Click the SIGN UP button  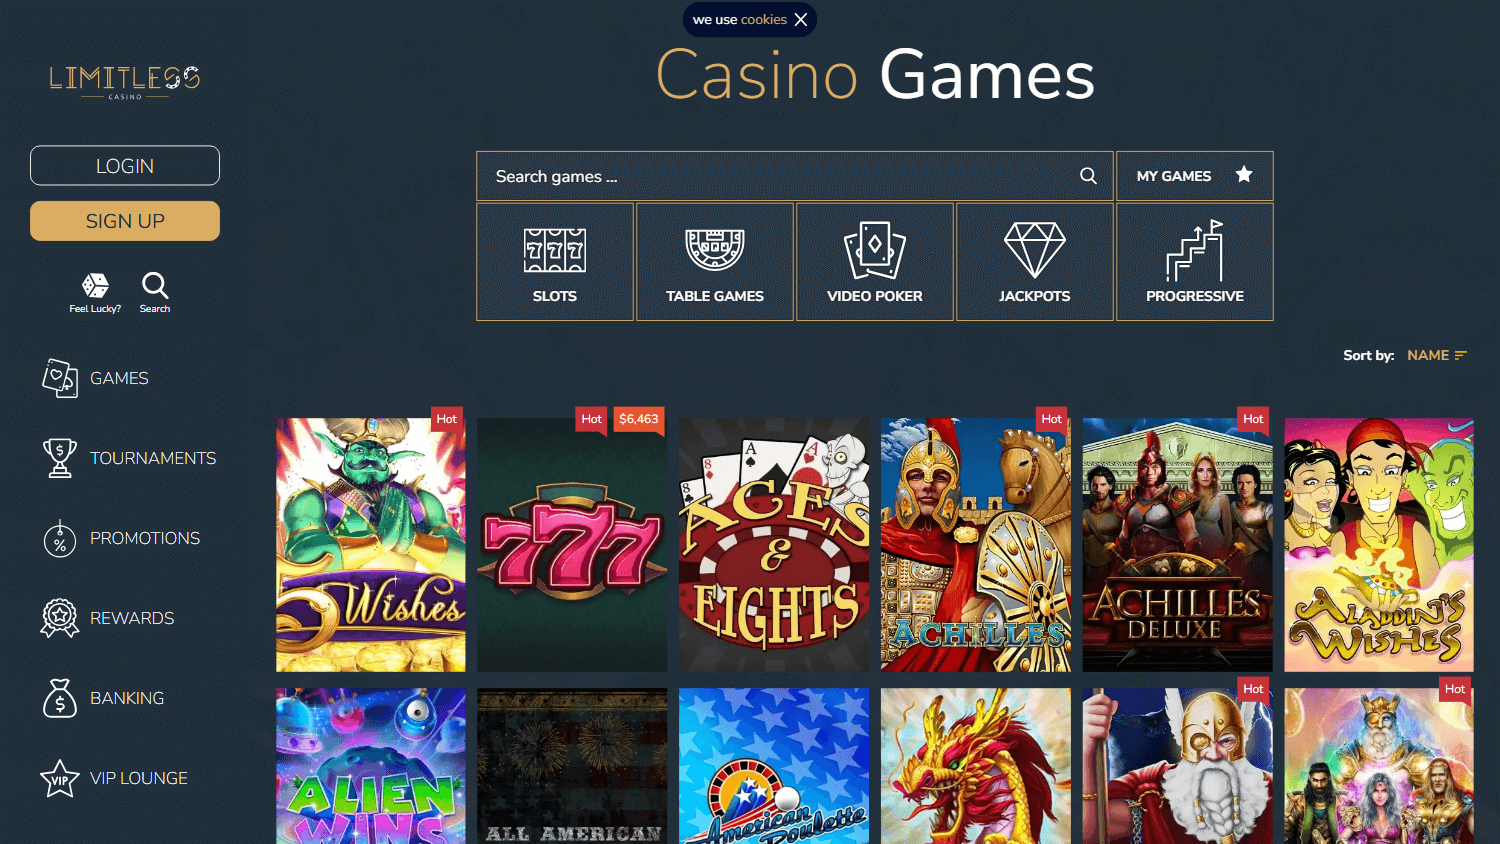[x=125, y=221]
